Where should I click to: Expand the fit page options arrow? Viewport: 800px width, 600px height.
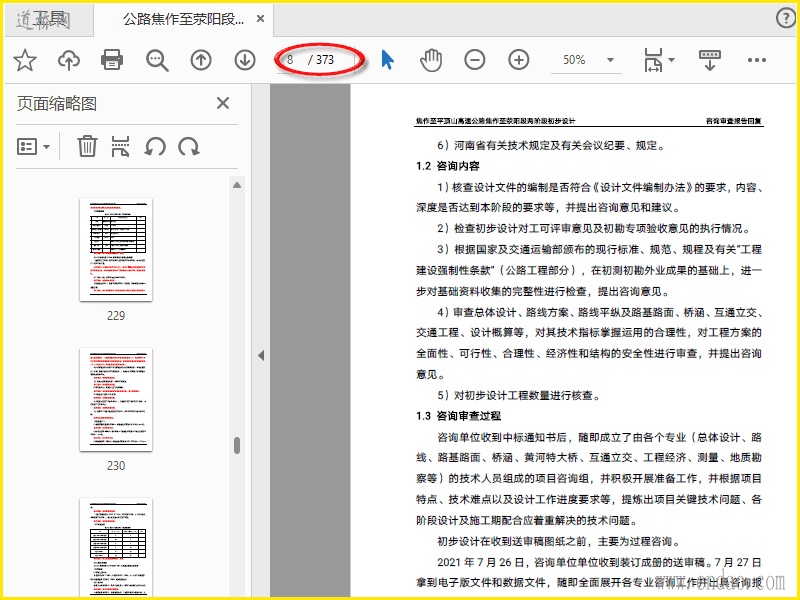click(671, 60)
